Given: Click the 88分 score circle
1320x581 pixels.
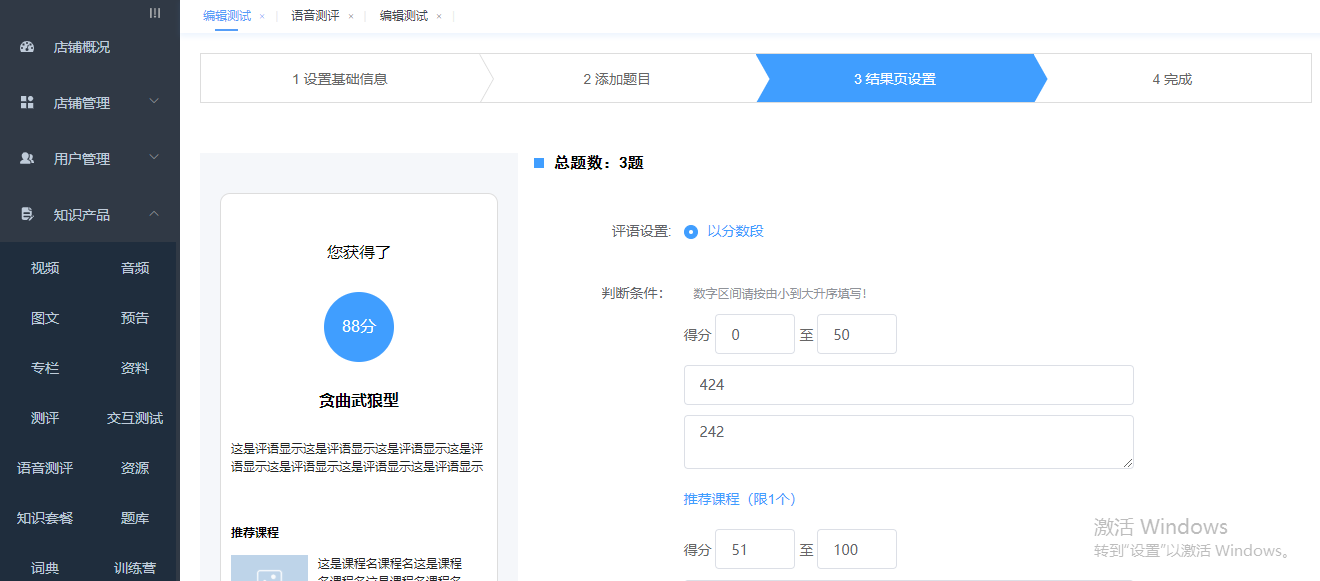Looking at the screenshot, I should point(359,327).
